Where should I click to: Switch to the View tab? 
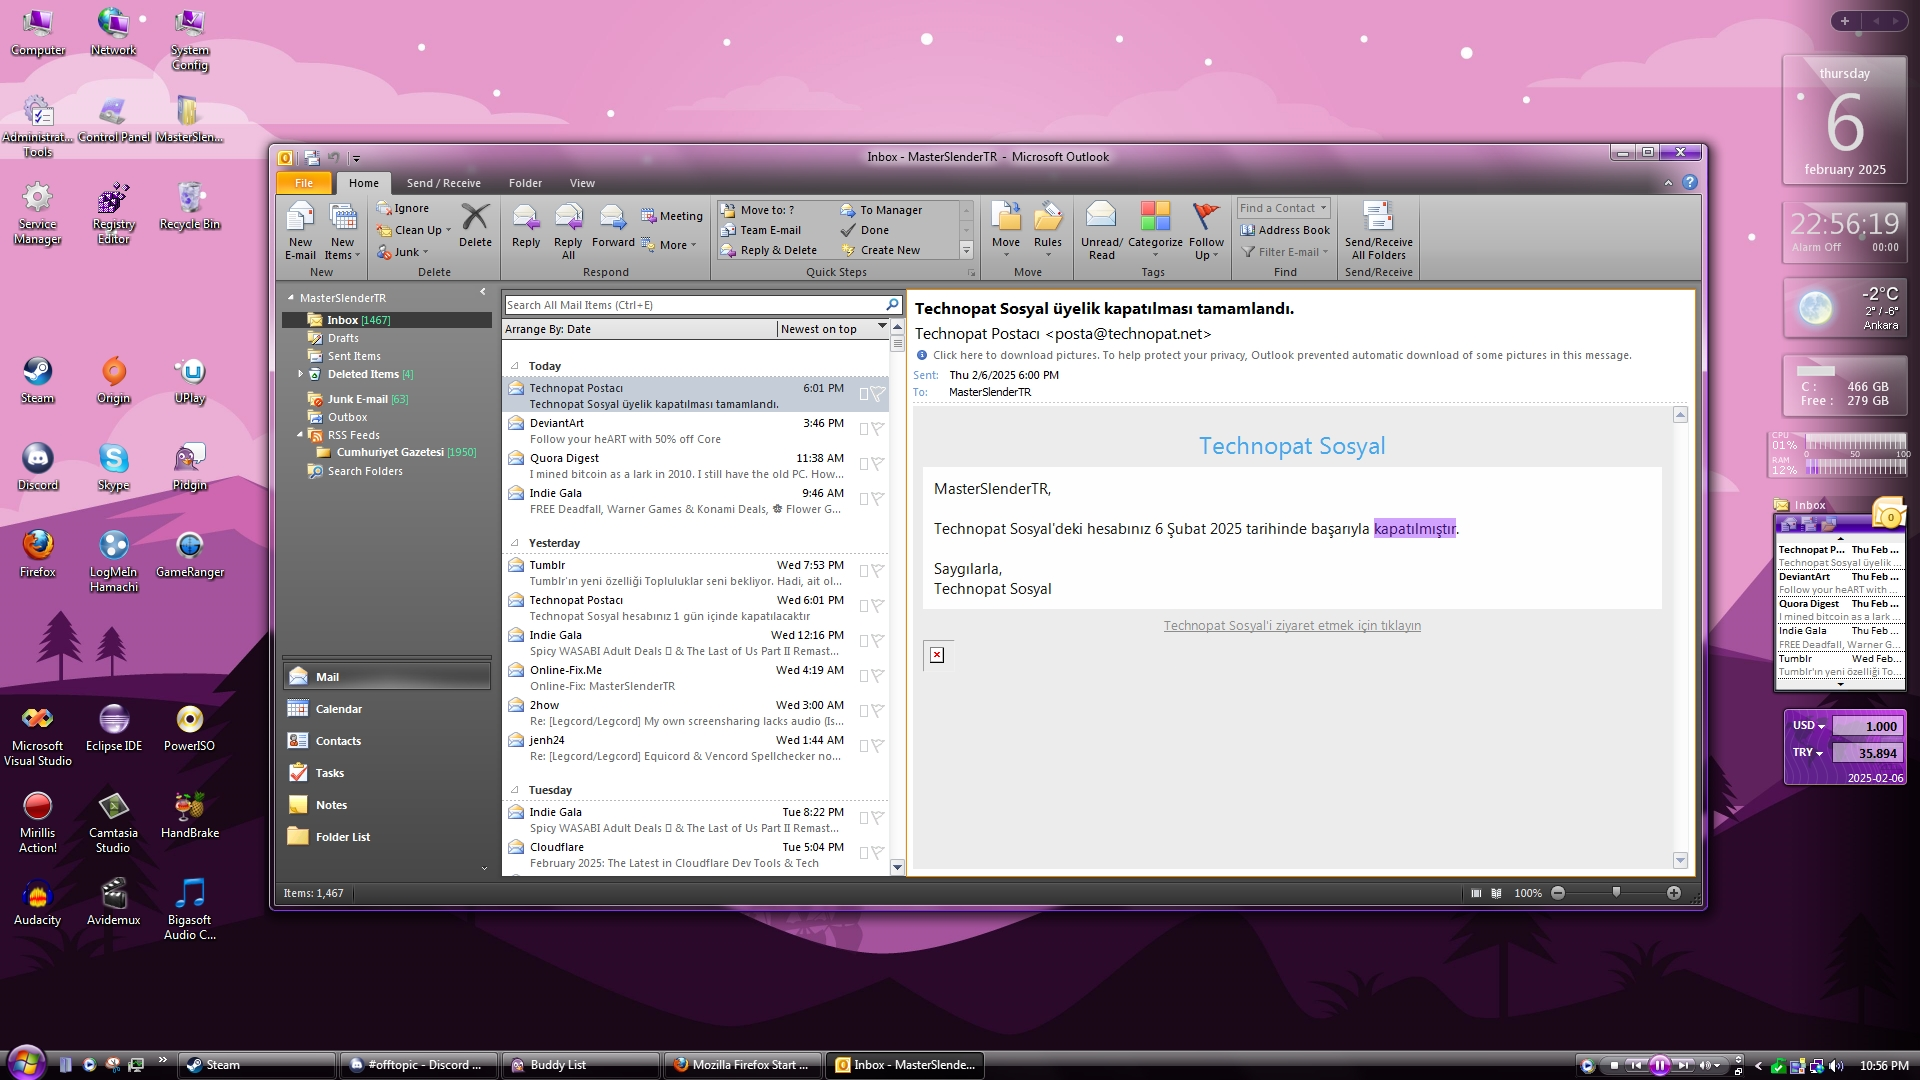click(582, 183)
